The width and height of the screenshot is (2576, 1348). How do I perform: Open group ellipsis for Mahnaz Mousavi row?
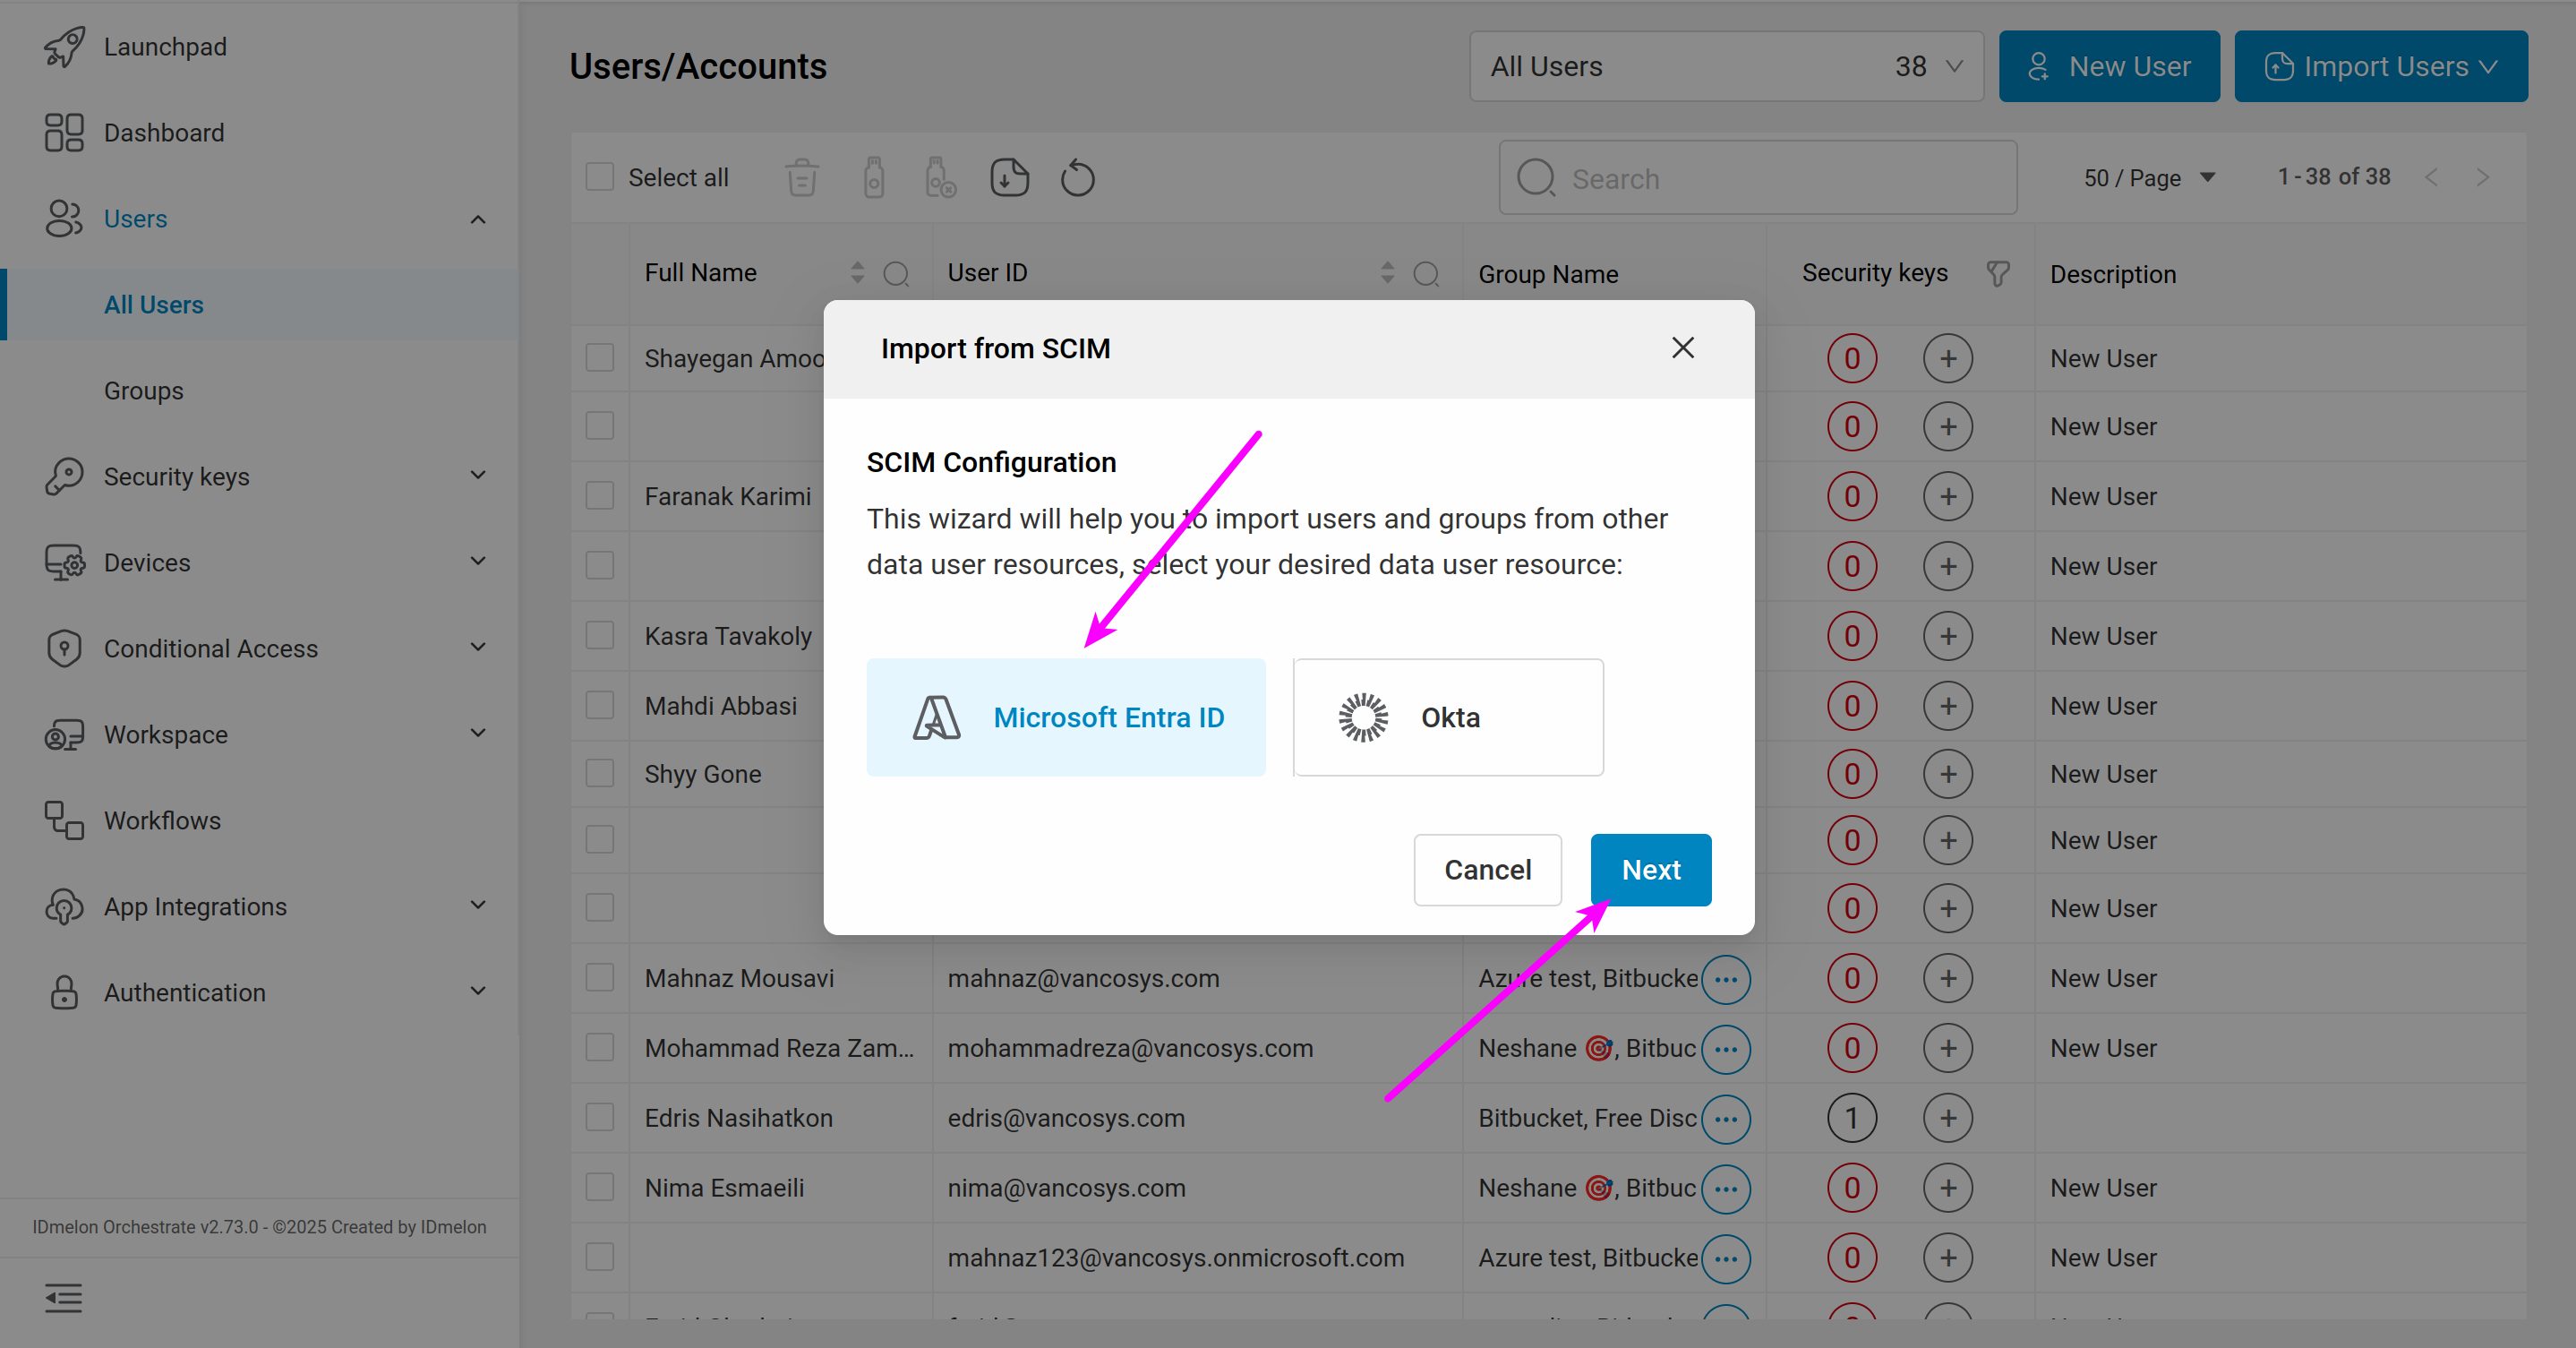1726,979
